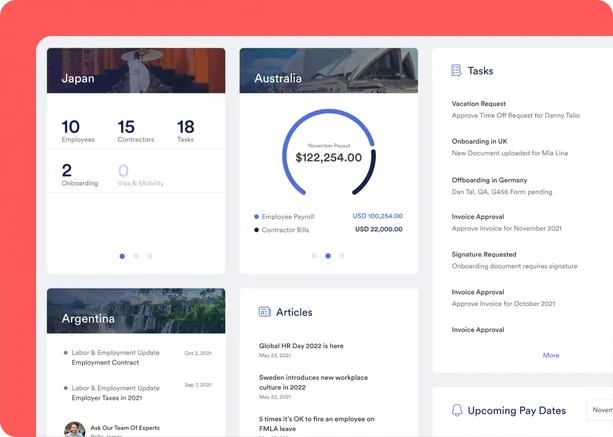Viewport: 613px width, 437px height.
Task: Open the FMLA leave article
Action: [x=317, y=426]
